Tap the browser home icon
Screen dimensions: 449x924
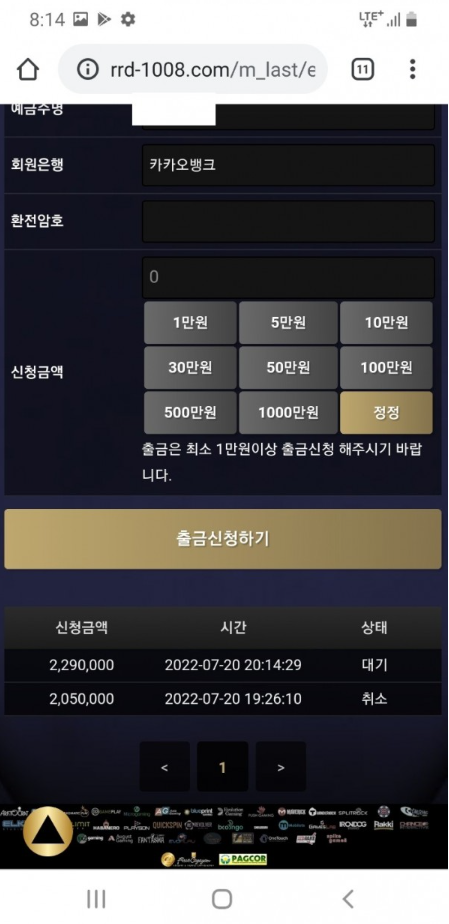pos(28,70)
